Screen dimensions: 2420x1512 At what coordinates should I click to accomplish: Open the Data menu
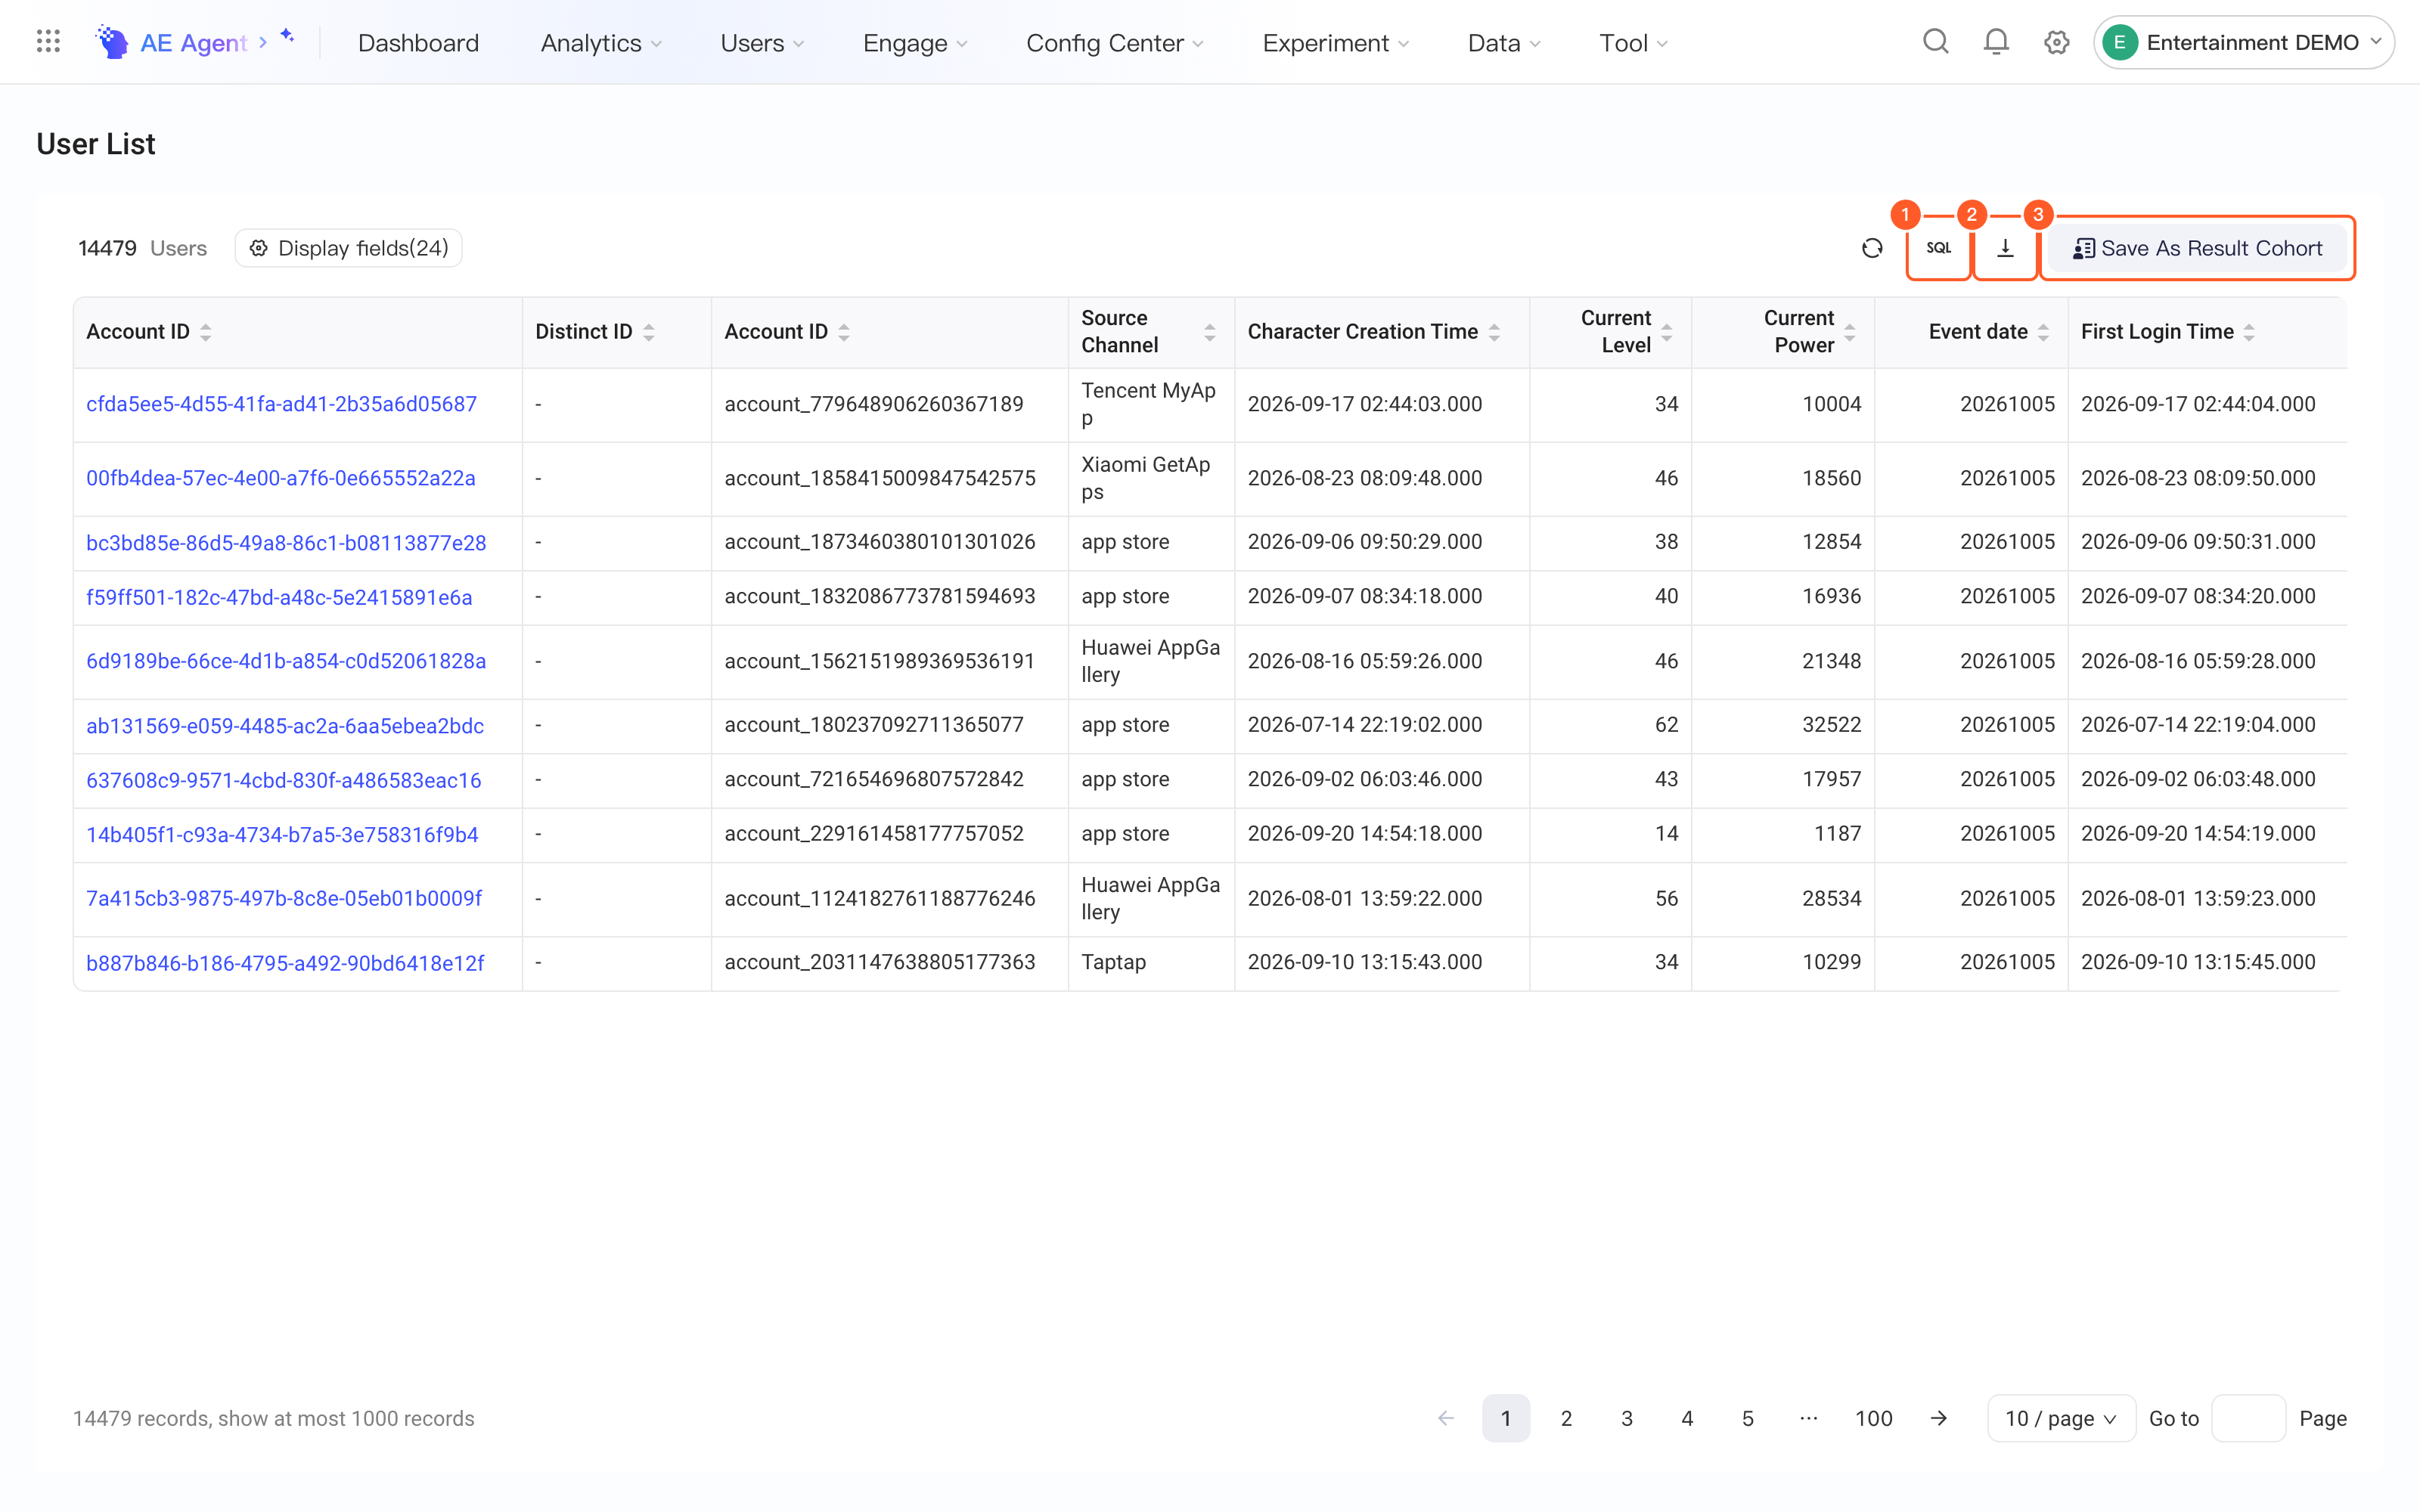point(1504,42)
